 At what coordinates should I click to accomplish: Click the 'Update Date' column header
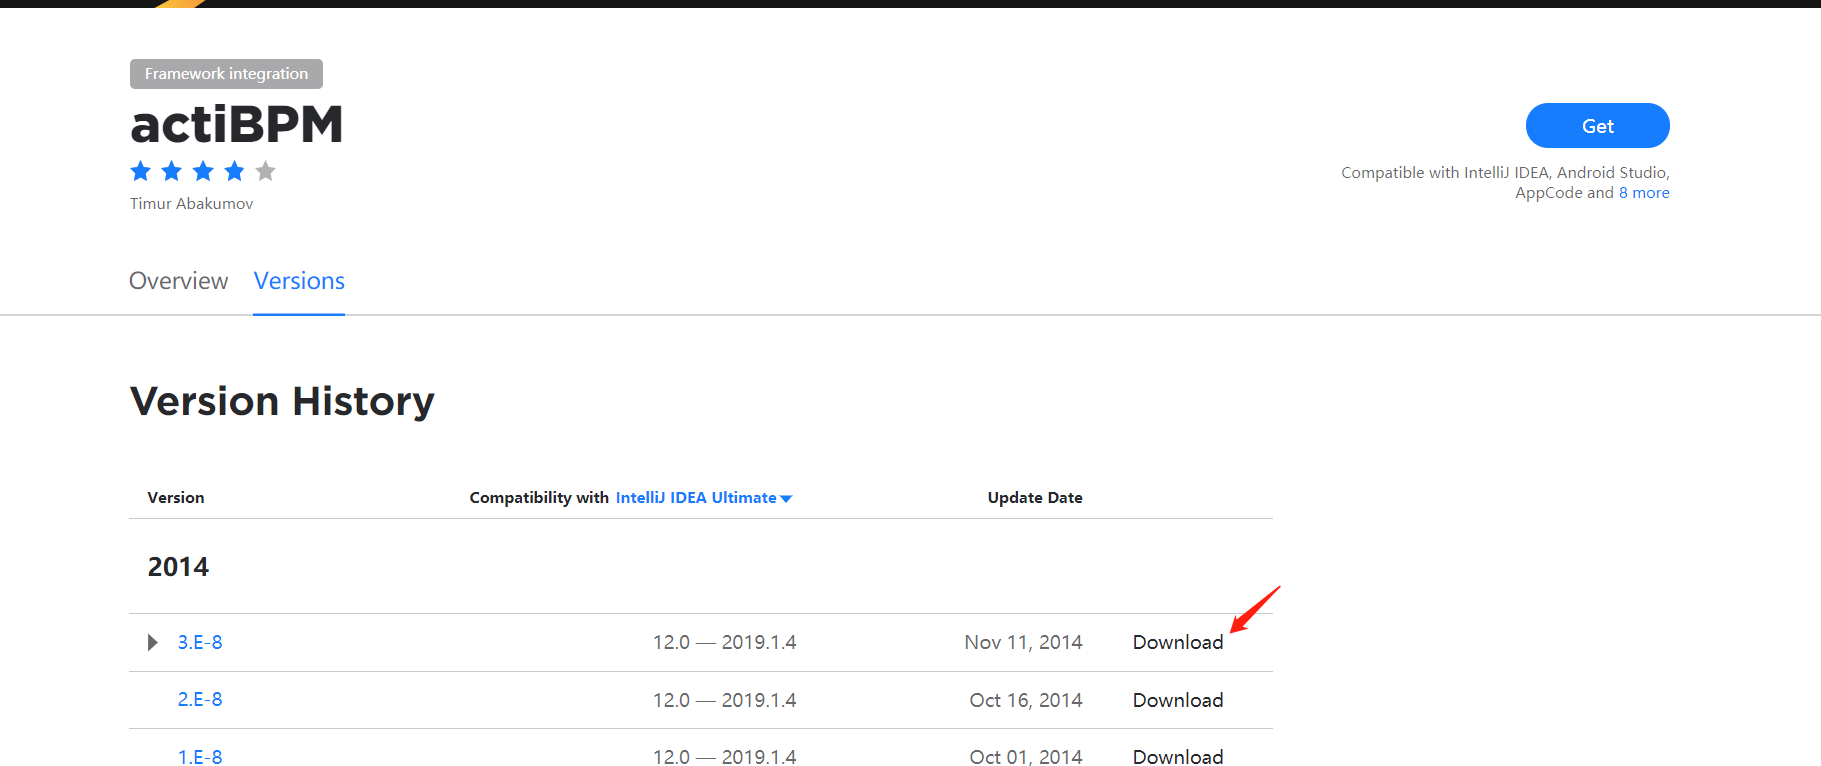pos(1035,498)
